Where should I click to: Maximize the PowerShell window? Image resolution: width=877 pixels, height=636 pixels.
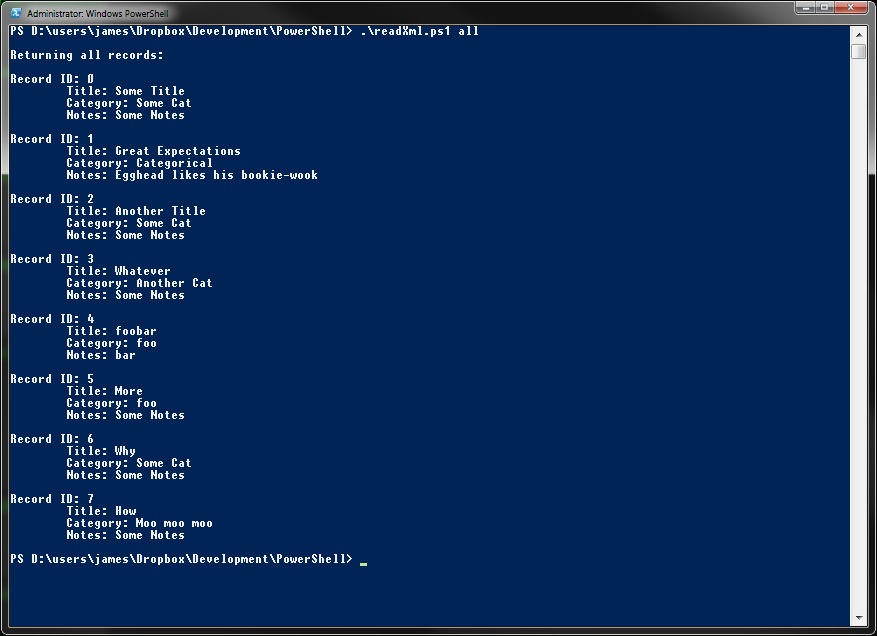coord(824,7)
